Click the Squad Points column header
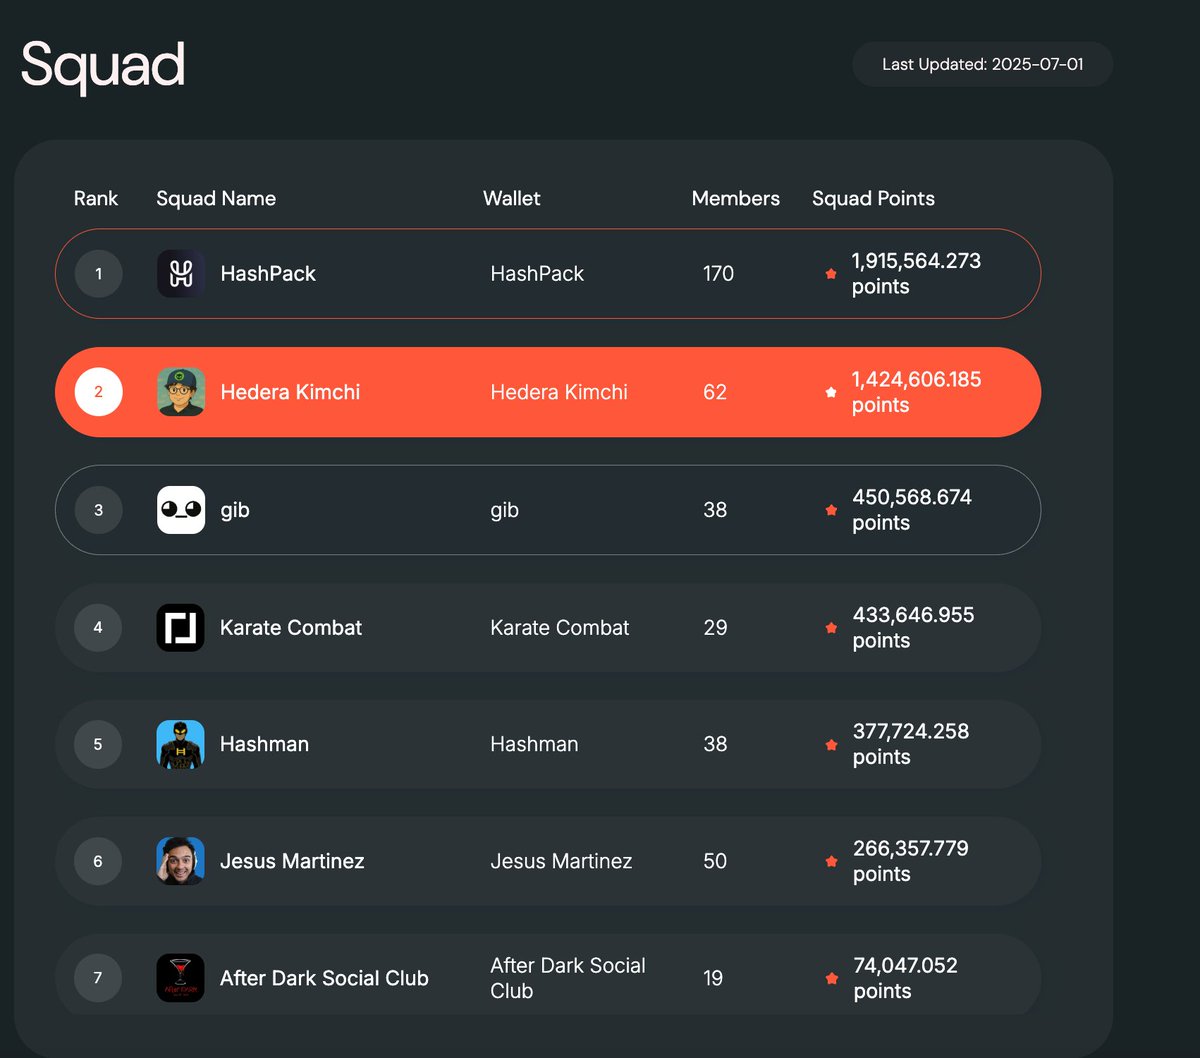1200x1058 pixels. coord(873,198)
